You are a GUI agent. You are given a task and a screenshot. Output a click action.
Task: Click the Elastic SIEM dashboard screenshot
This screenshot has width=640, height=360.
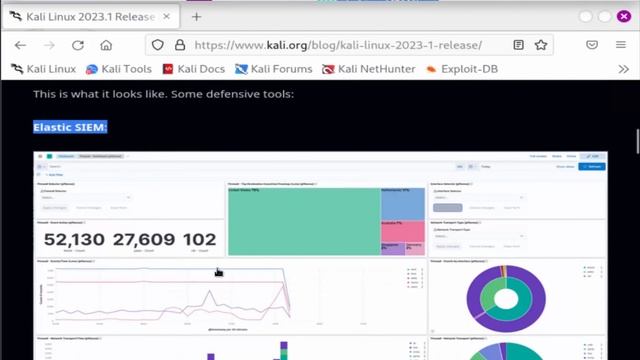click(320, 256)
